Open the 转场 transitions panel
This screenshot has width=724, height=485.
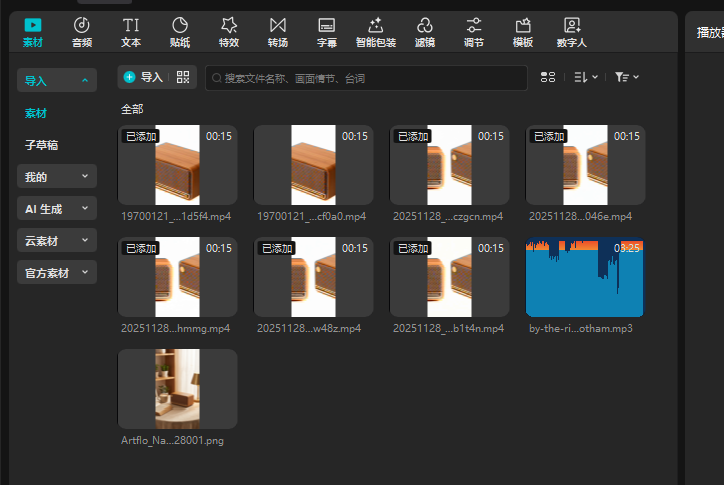tap(278, 32)
